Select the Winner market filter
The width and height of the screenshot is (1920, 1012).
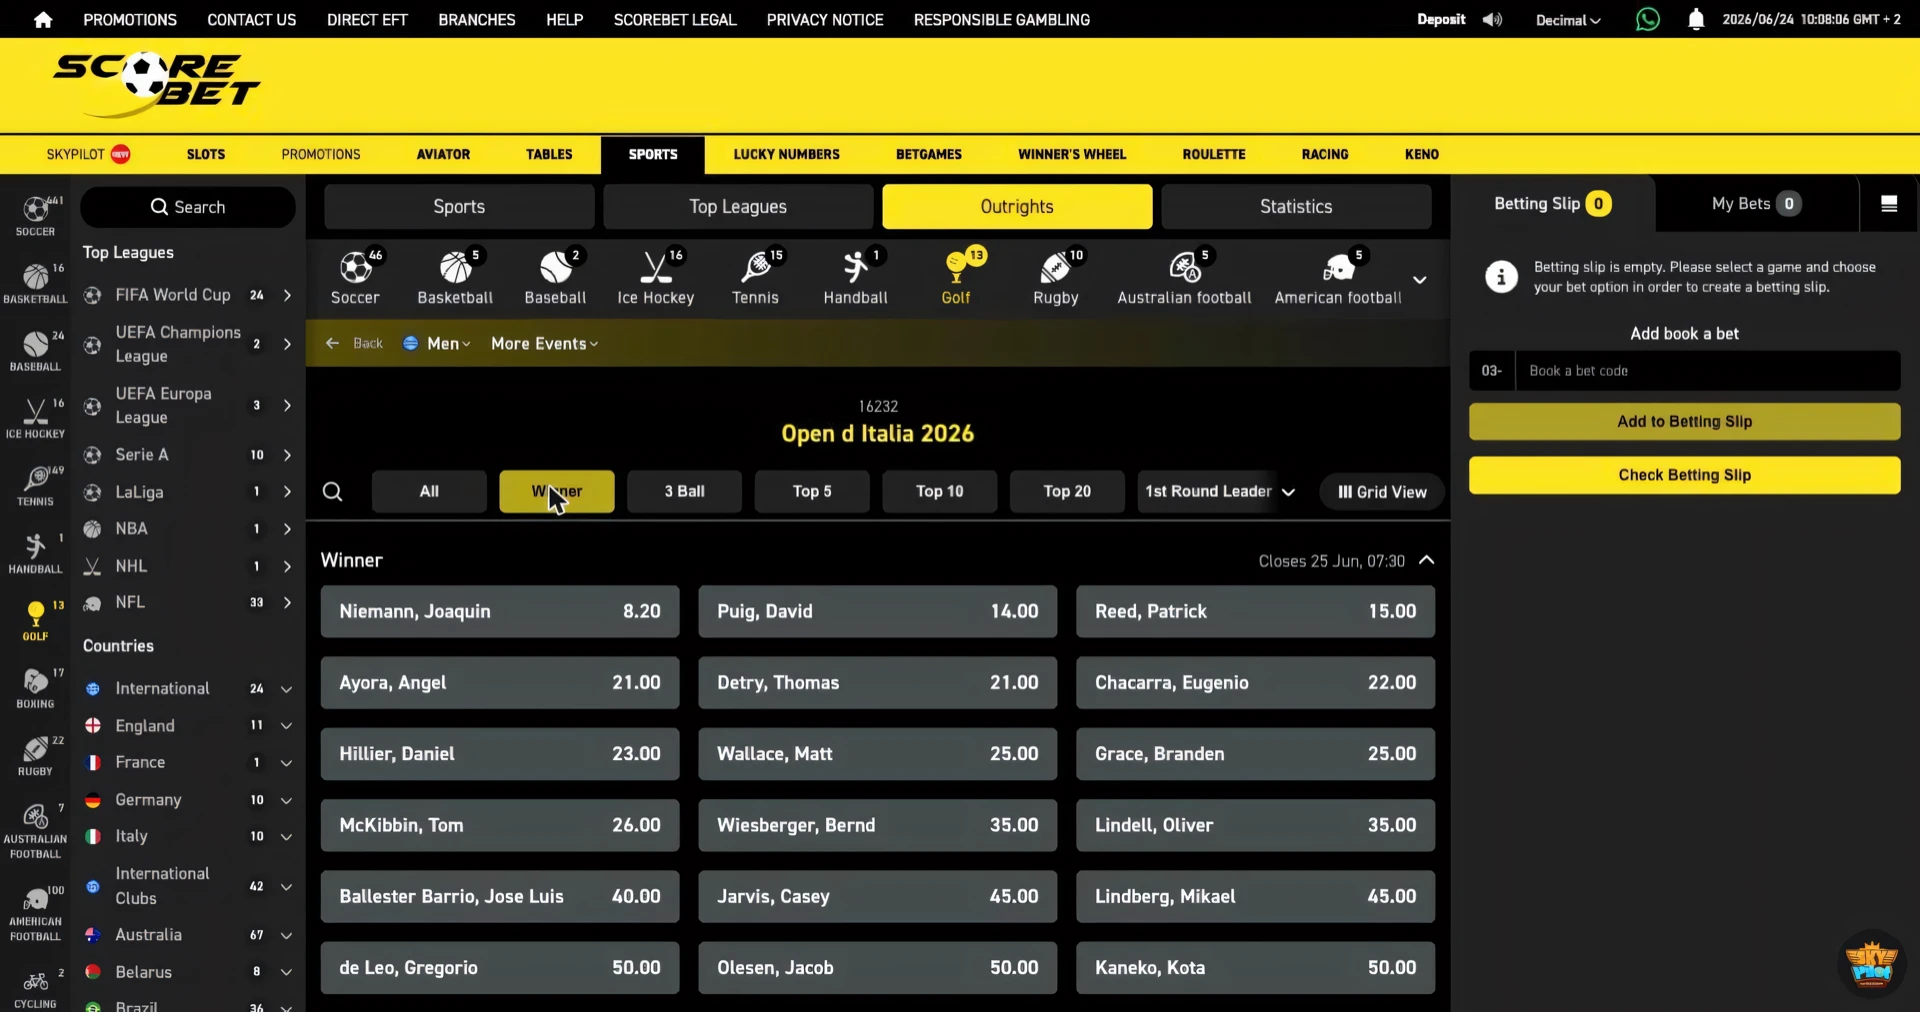pos(557,492)
